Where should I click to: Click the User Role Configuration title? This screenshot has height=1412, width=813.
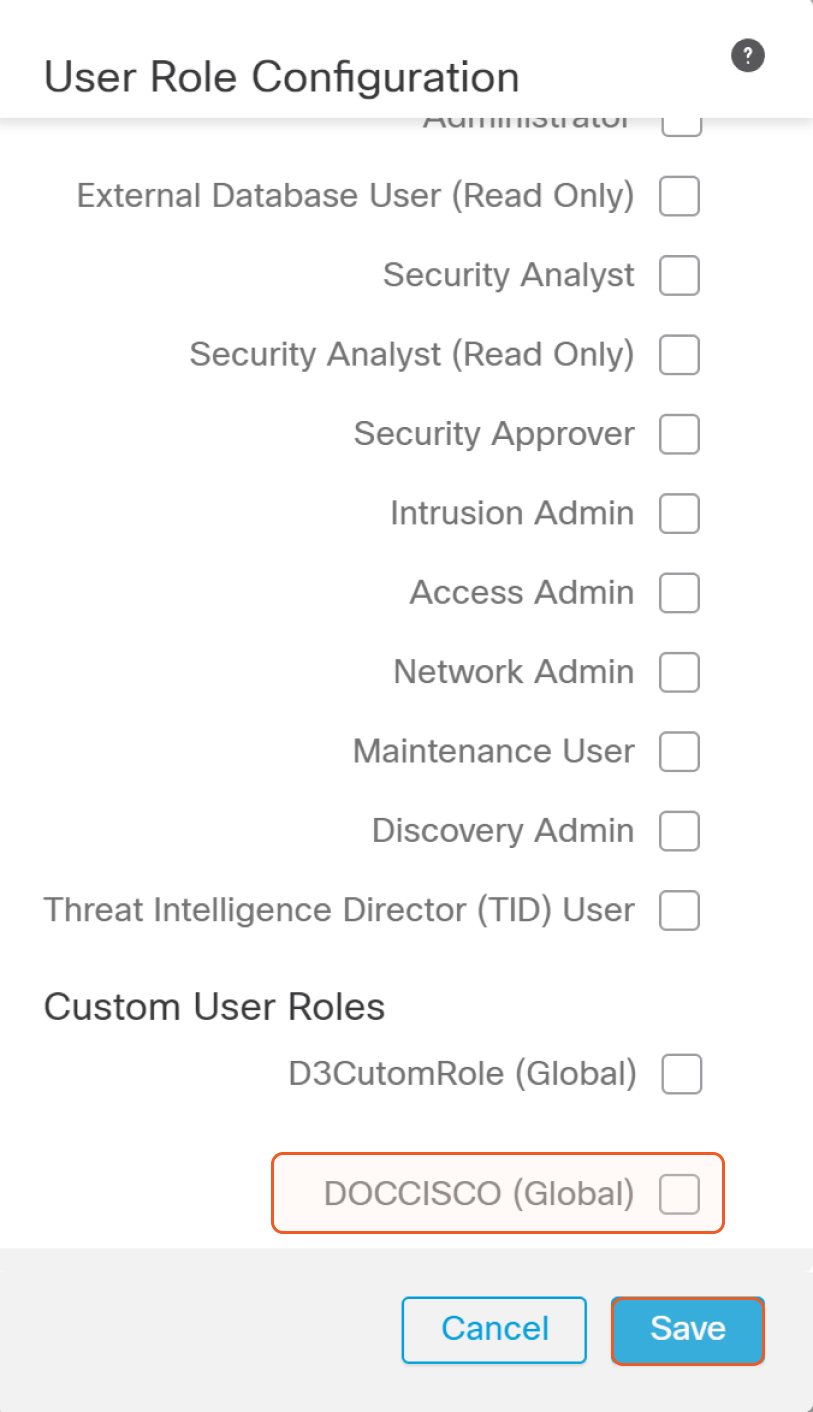click(x=281, y=77)
